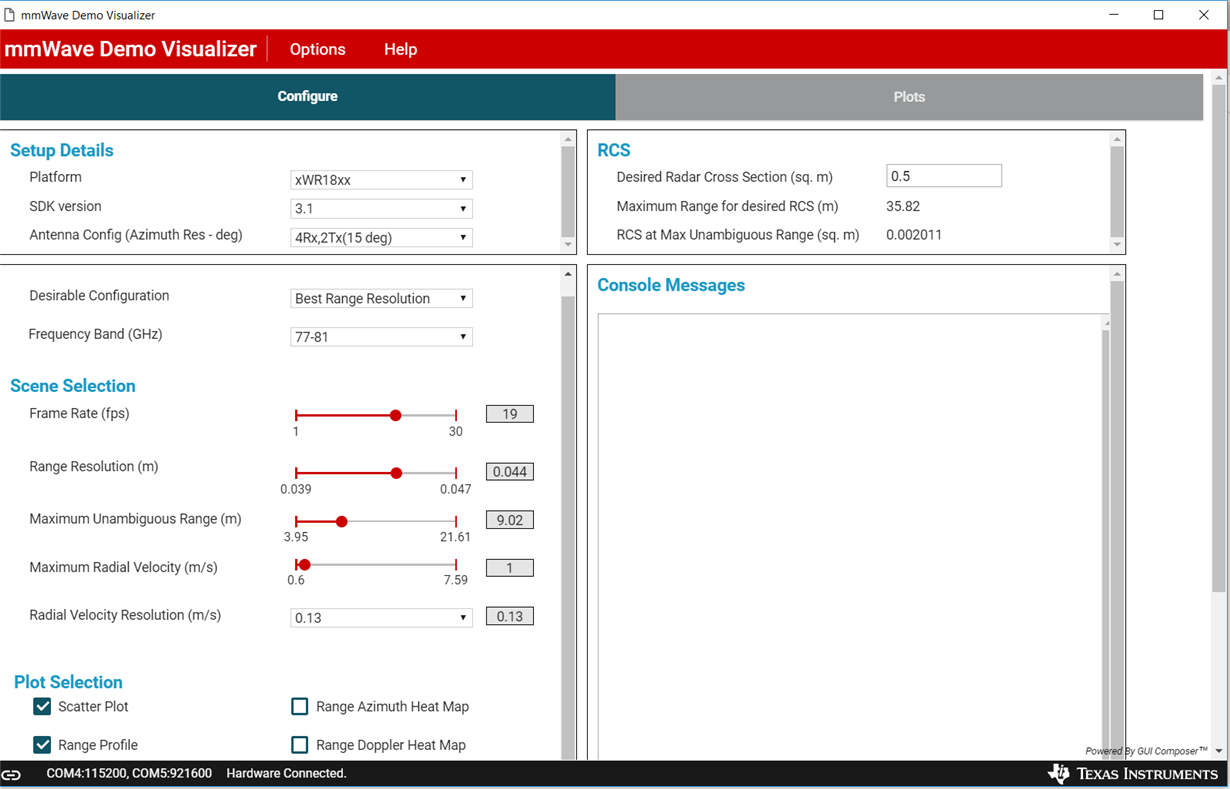
Task: Click the Plot Selection heading
Action: point(68,682)
